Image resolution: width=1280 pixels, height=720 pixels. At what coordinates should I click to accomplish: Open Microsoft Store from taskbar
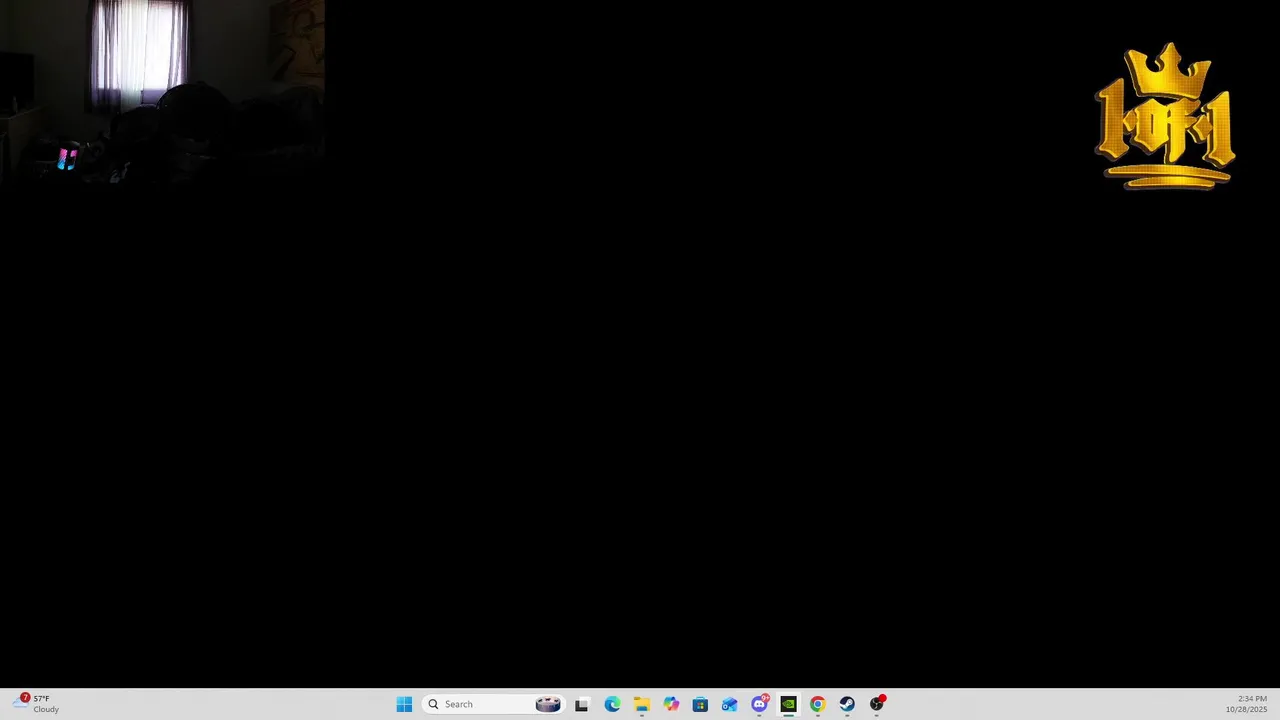(700, 704)
